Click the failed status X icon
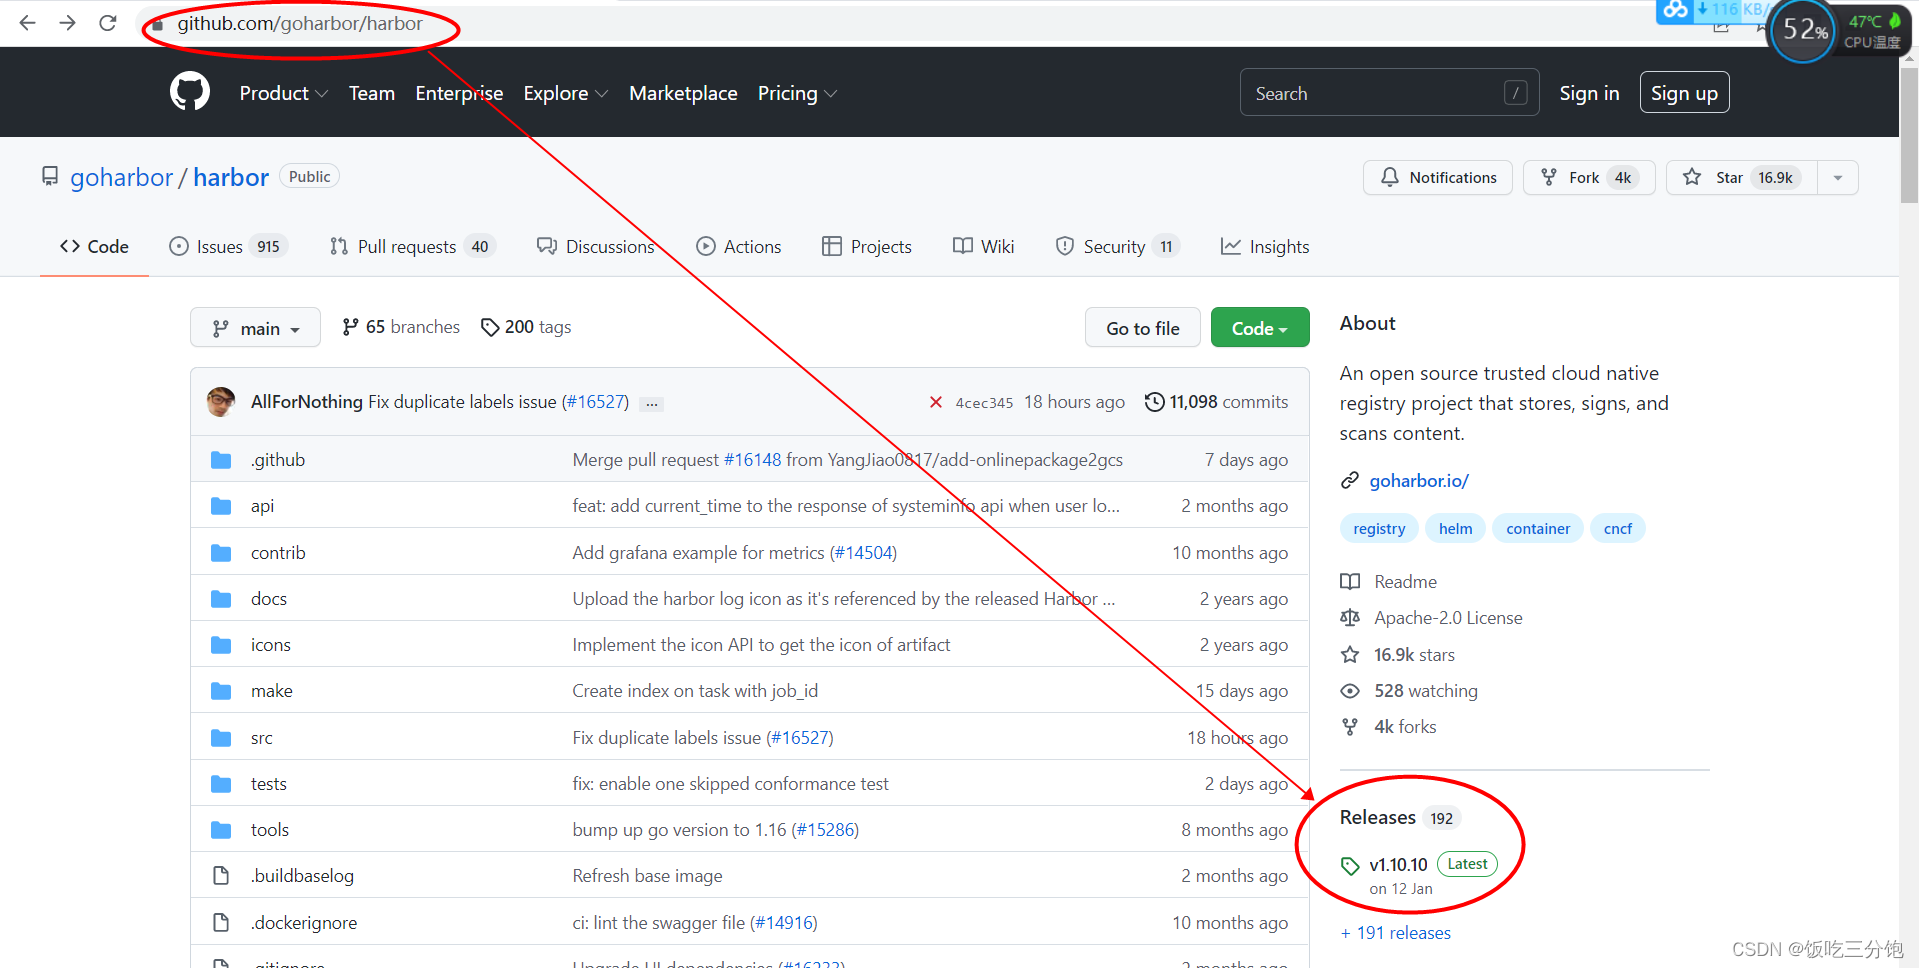 936,402
